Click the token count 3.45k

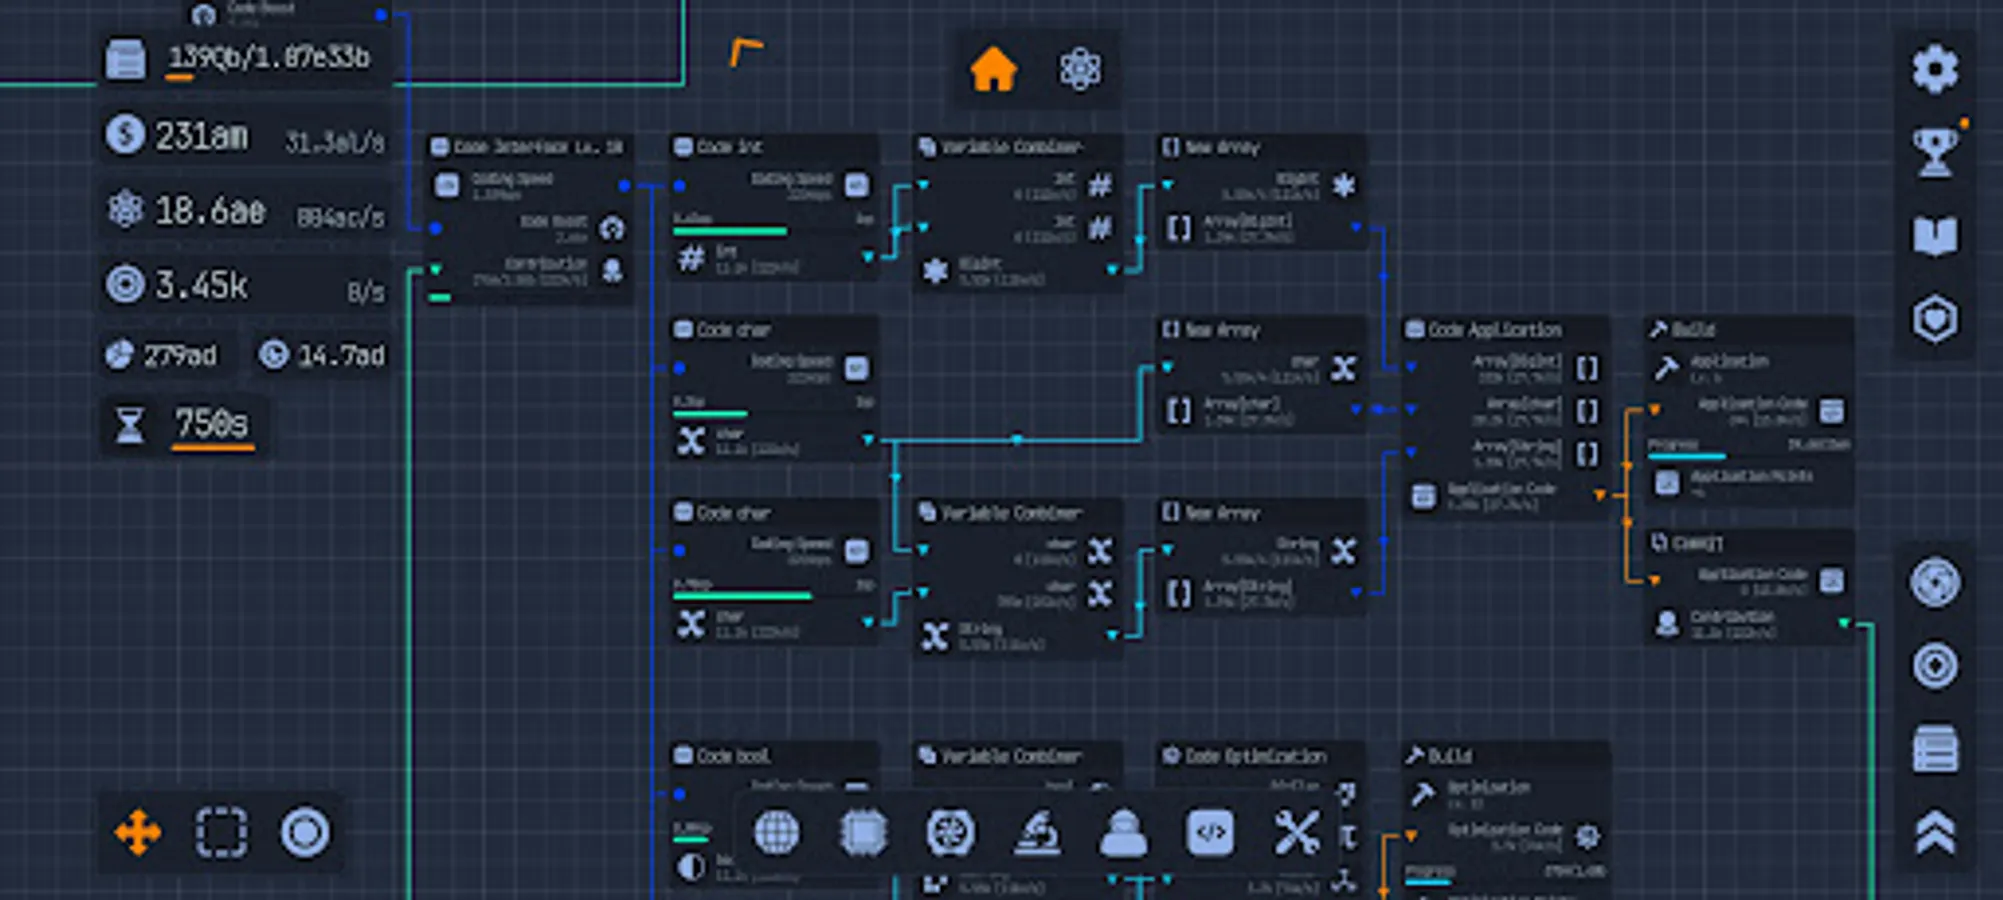(x=201, y=286)
